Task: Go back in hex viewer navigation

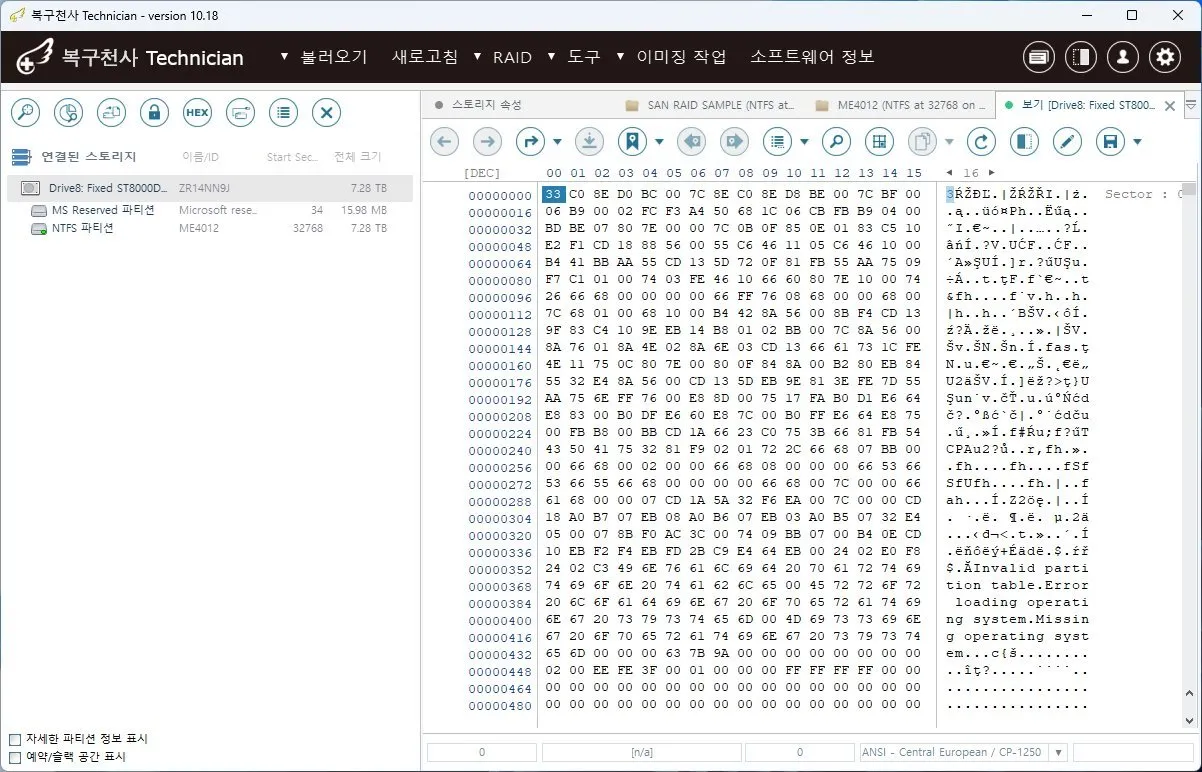Action: 445,142
